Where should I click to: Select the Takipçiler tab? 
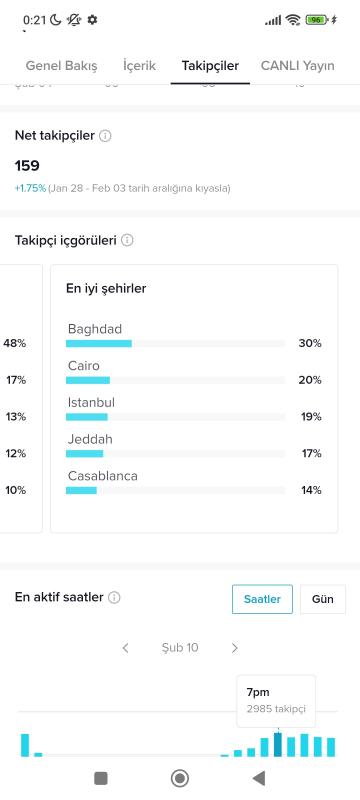click(210, 66)
